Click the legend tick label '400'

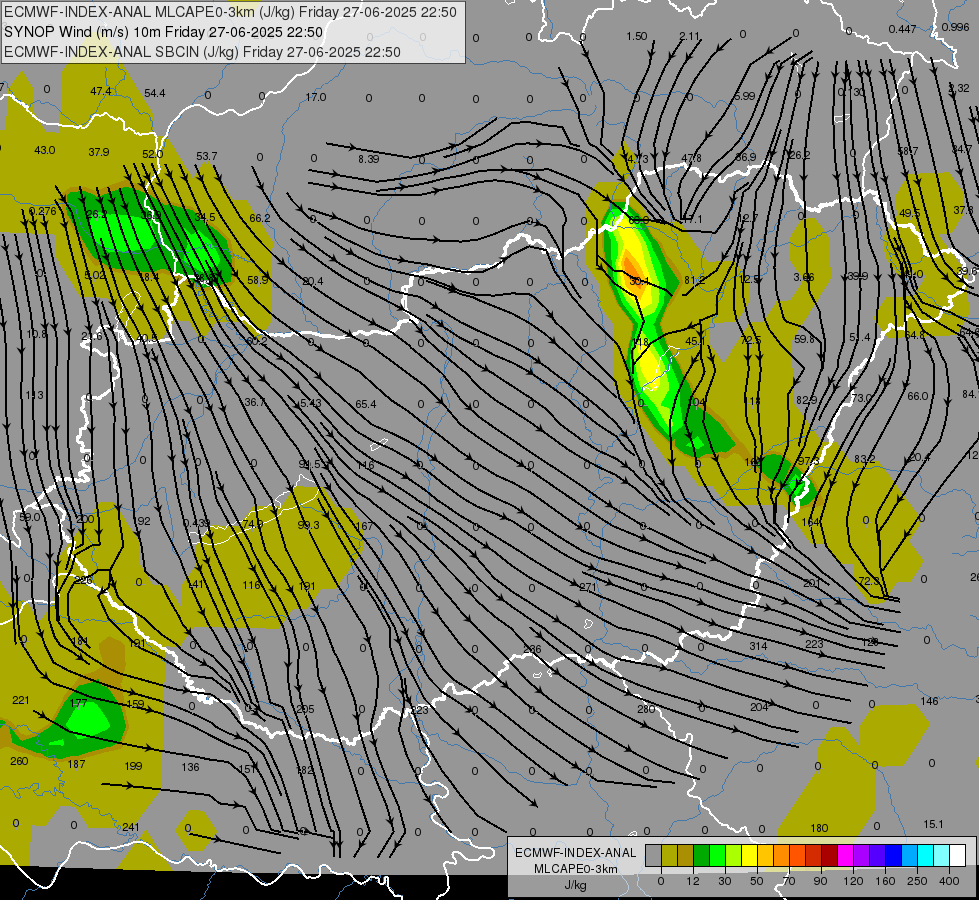949,881
